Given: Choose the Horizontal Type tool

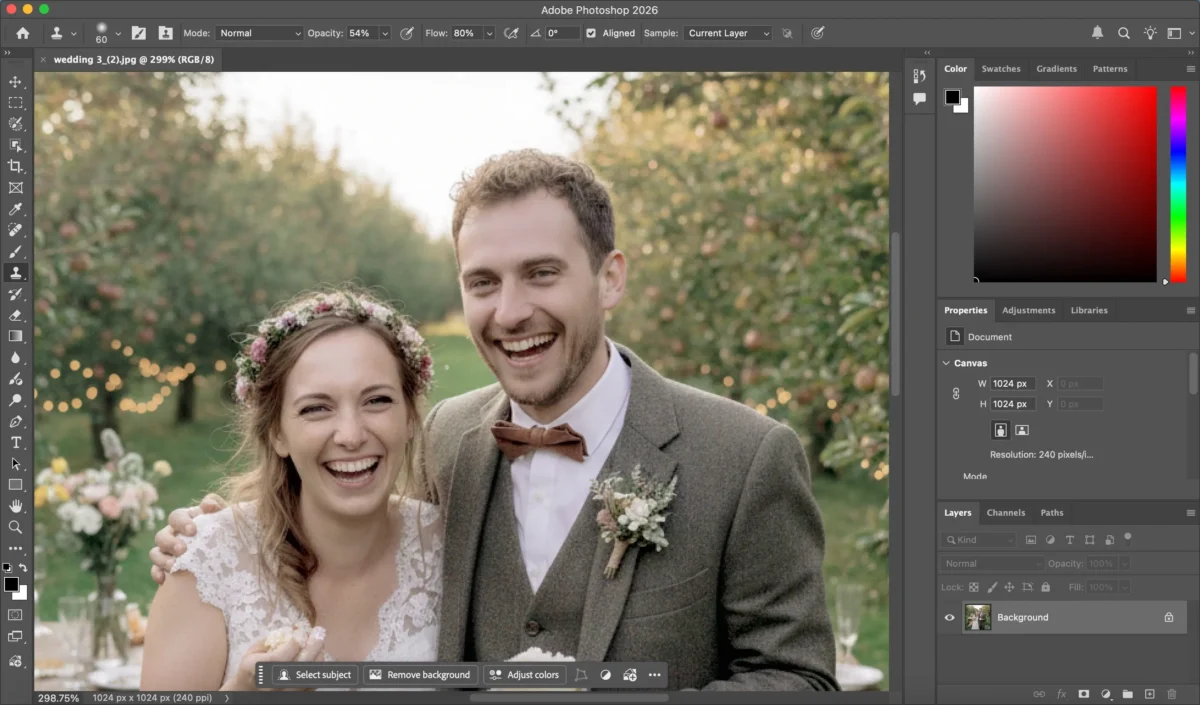Looking at the screenshot, I should 15,442.
